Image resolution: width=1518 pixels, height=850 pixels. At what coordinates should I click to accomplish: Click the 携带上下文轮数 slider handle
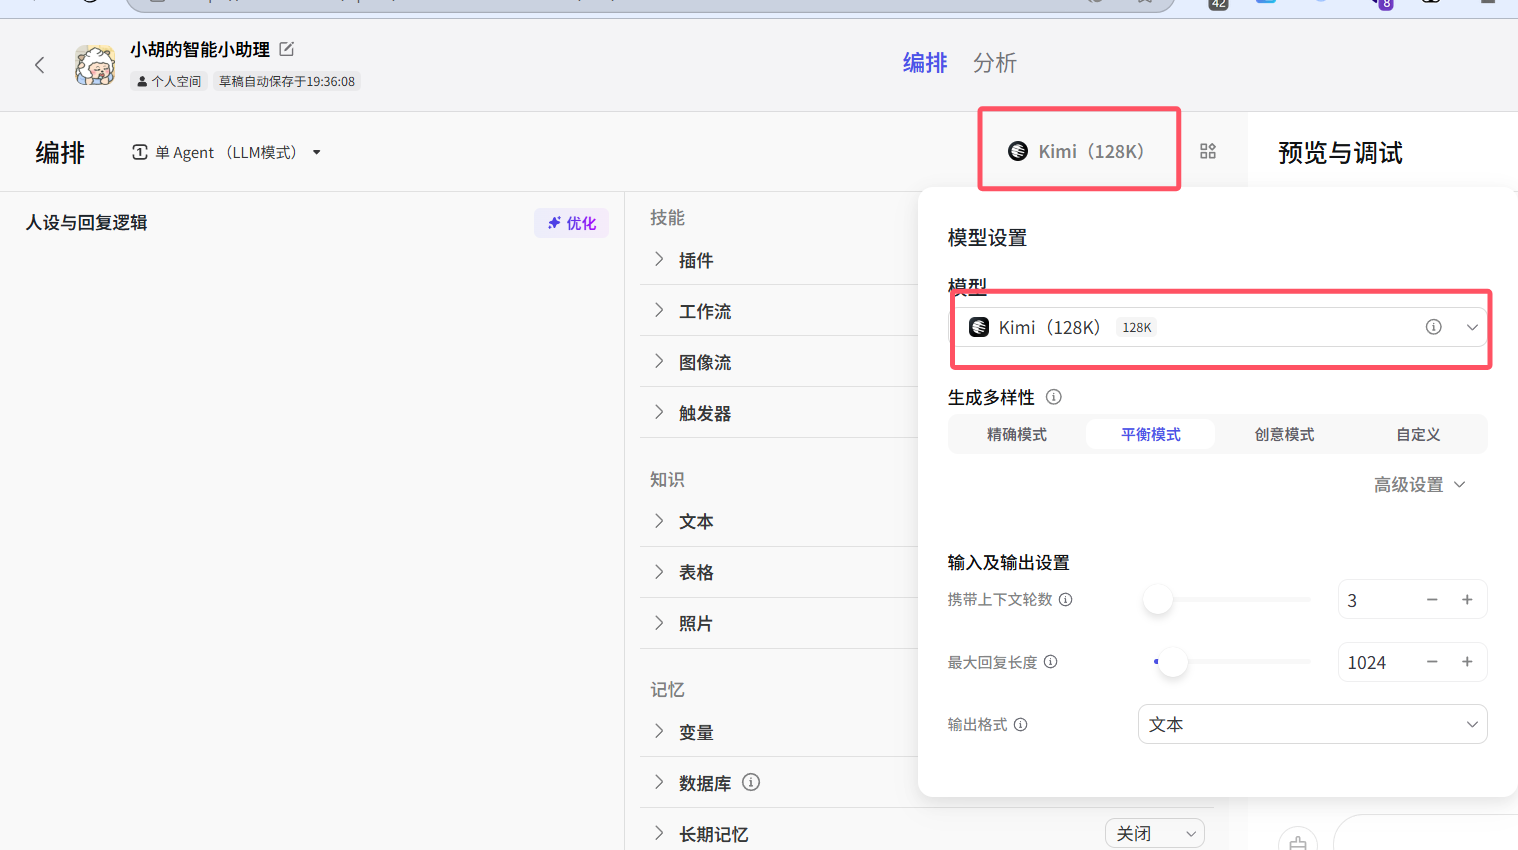(1158, 600)
